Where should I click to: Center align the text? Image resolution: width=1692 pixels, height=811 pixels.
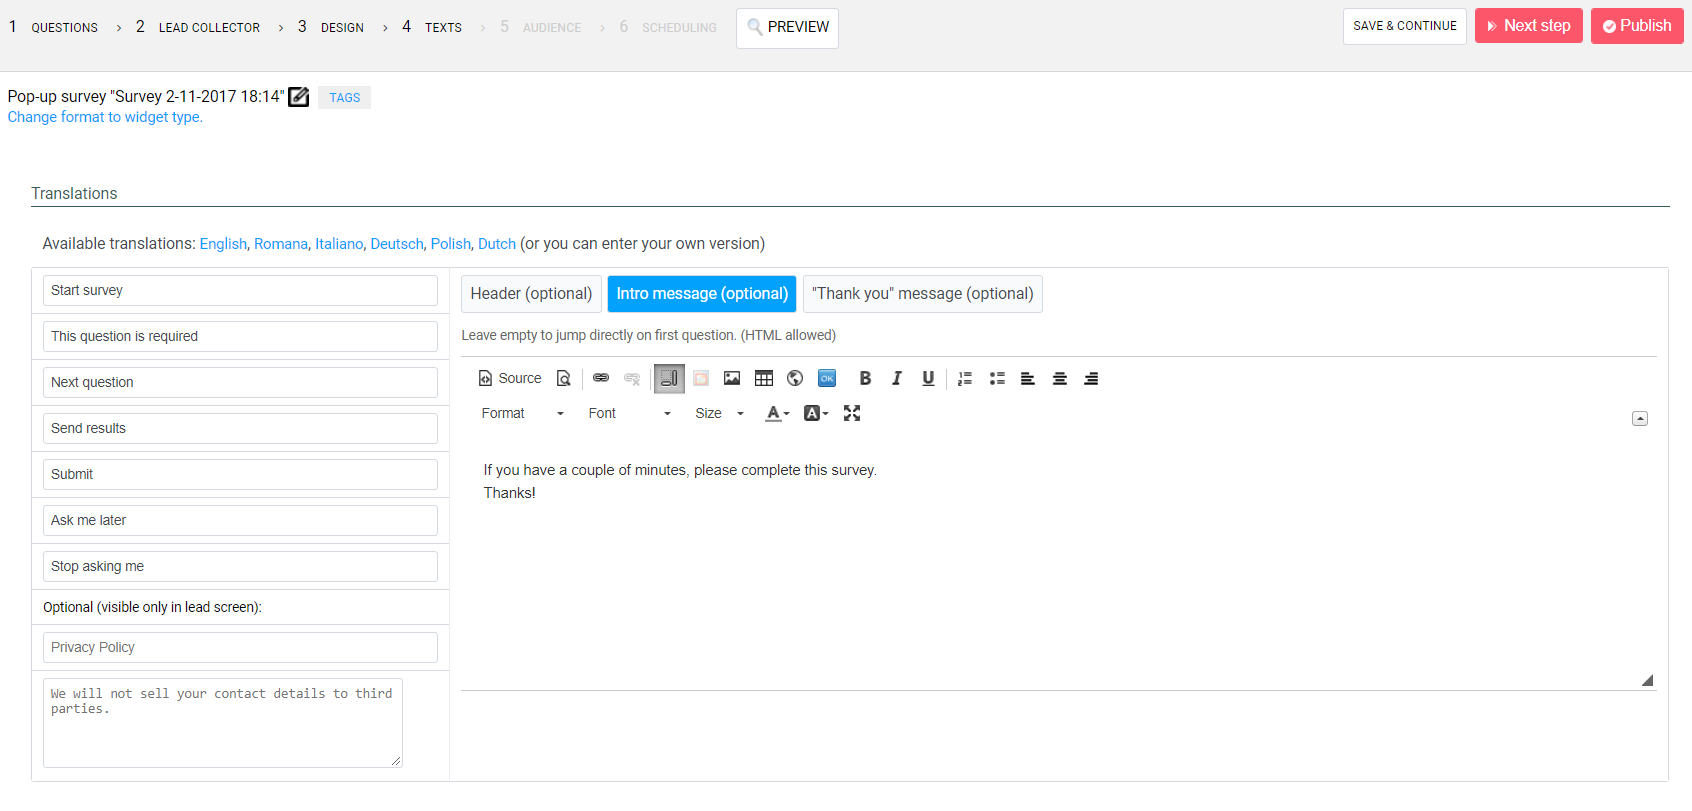[x=1060, y=378]
